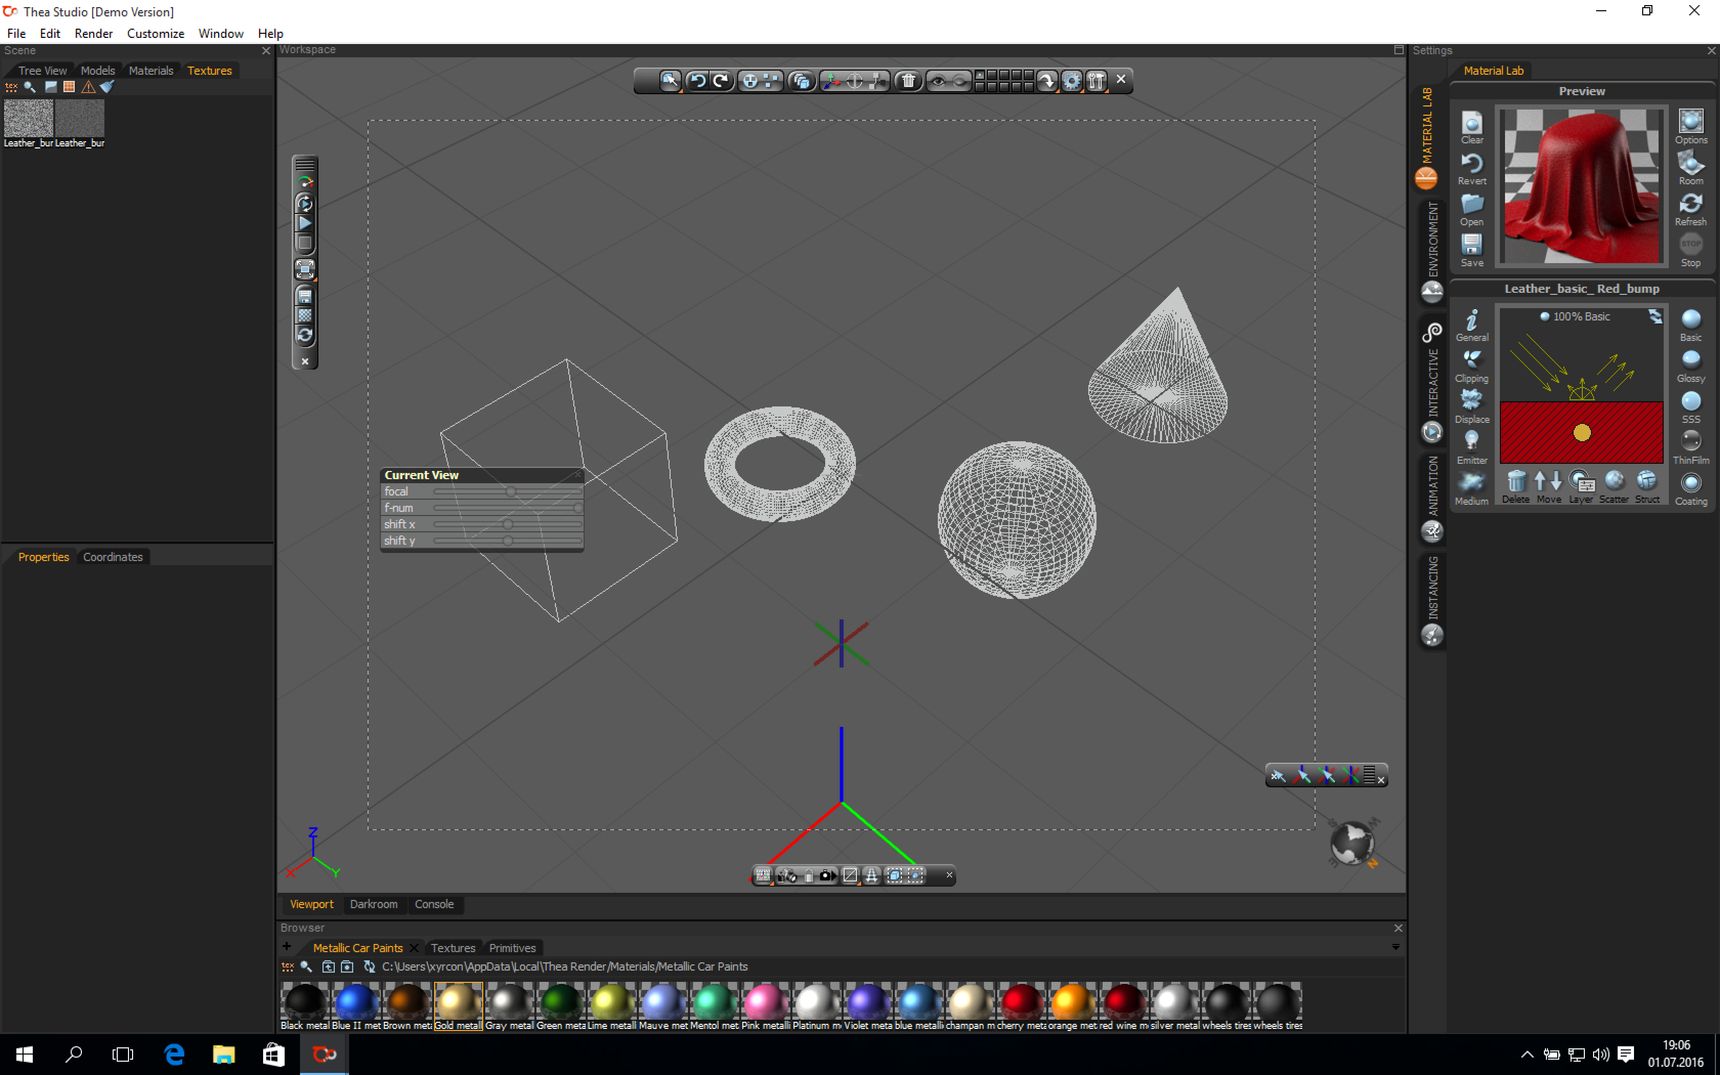Image resolution: width=1720 pixels, height=1075 pixels.
Task: Open the Customize menu
Action: tap(155, 33)
